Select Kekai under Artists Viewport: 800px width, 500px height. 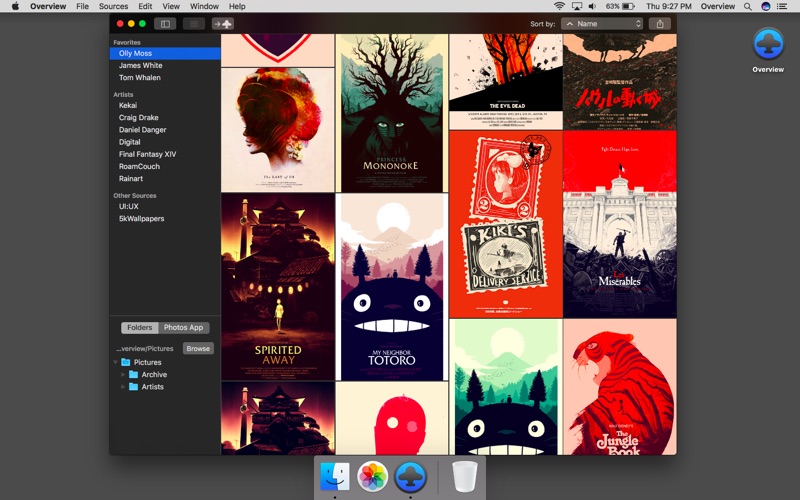[x=165, y=105]
